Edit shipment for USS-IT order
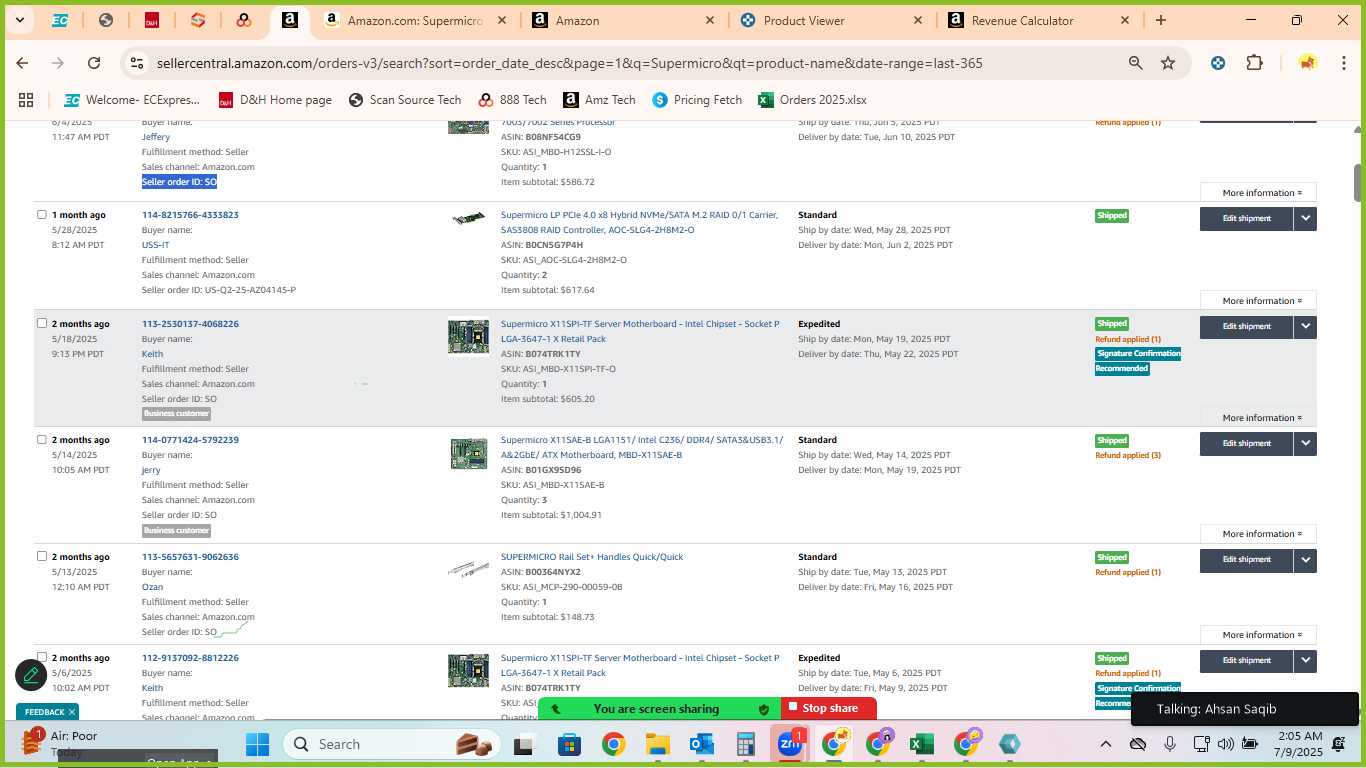The height and width of the screenshot is (768, 1366). [1246, 218]
